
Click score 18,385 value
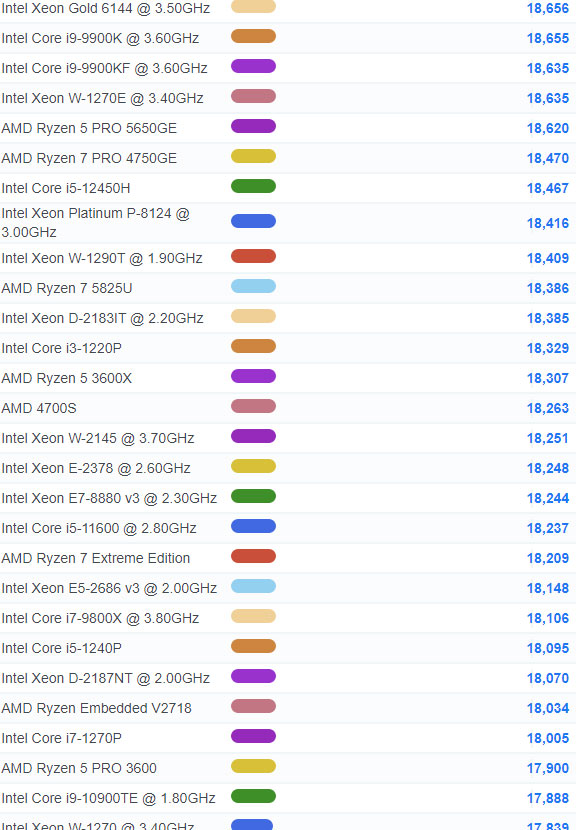click(x=548, y=318)
